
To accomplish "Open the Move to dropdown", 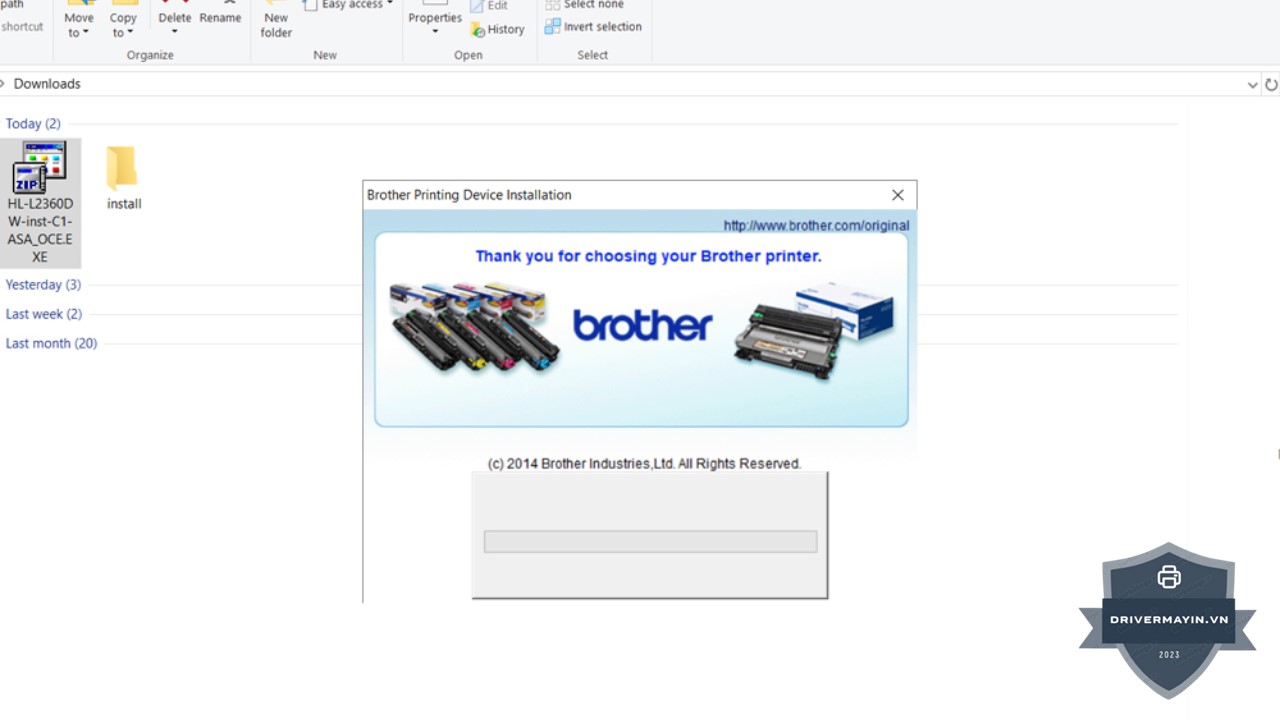I will [78, 25].
